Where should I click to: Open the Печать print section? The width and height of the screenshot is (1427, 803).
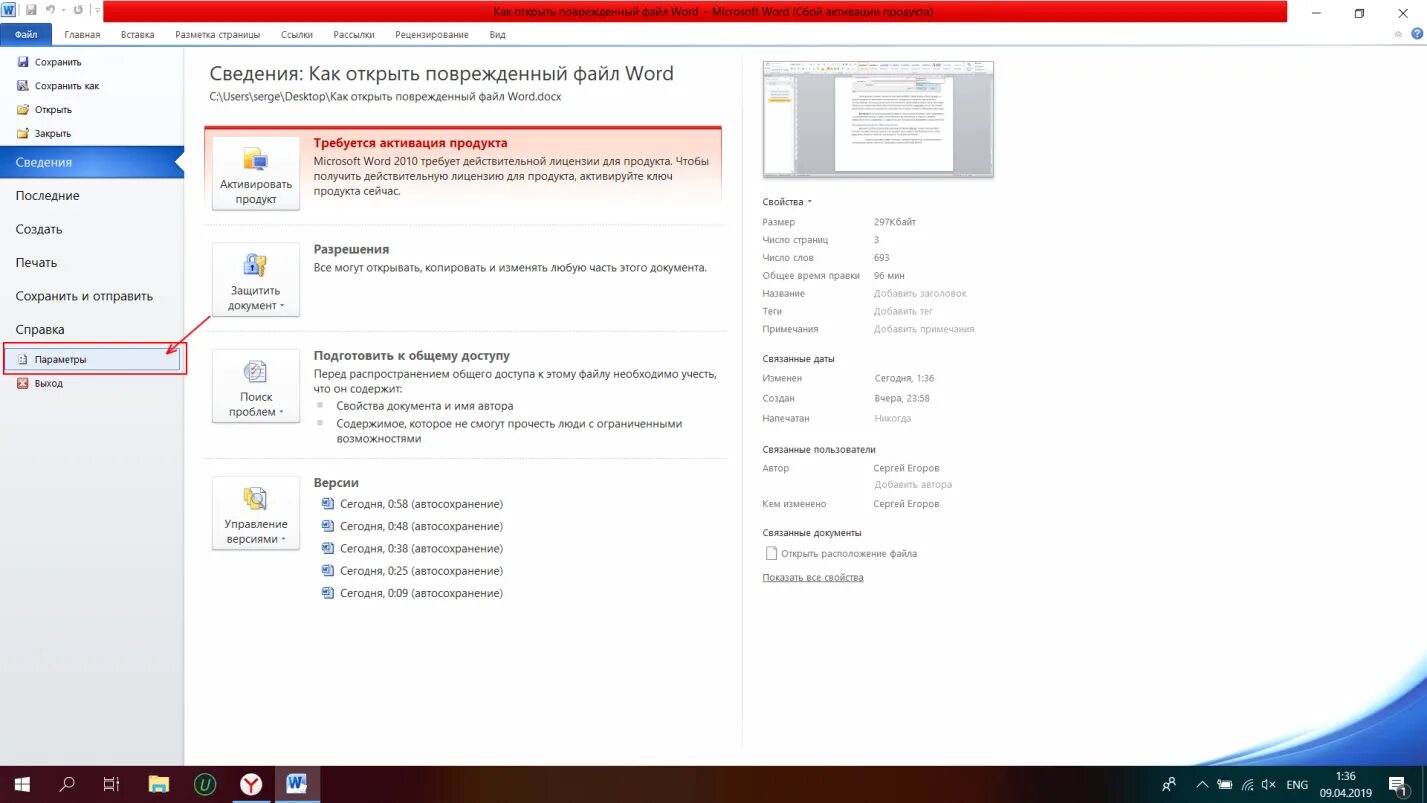[36, 263]
